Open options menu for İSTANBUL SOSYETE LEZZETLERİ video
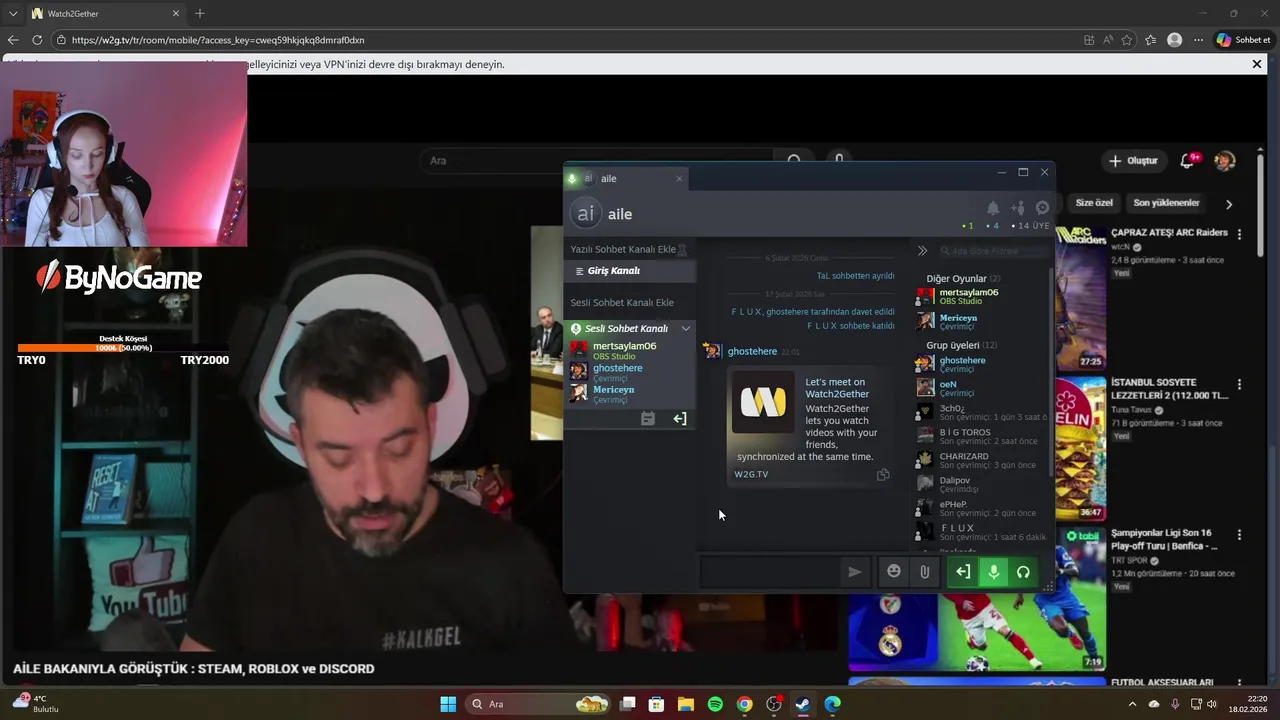 [x=1239, y=384]
